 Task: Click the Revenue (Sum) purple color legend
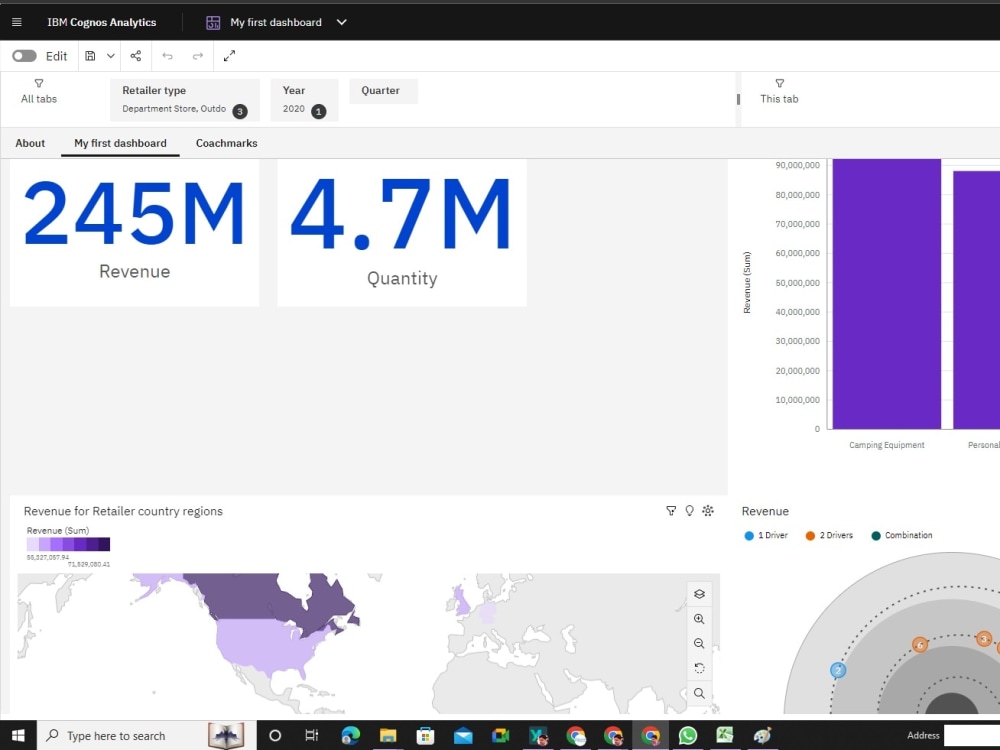[68, 544]
